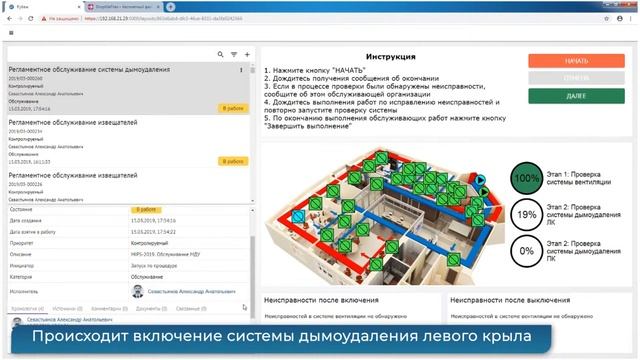Click В работе badge of smoke removal task
640x360 pixels.
233,108
